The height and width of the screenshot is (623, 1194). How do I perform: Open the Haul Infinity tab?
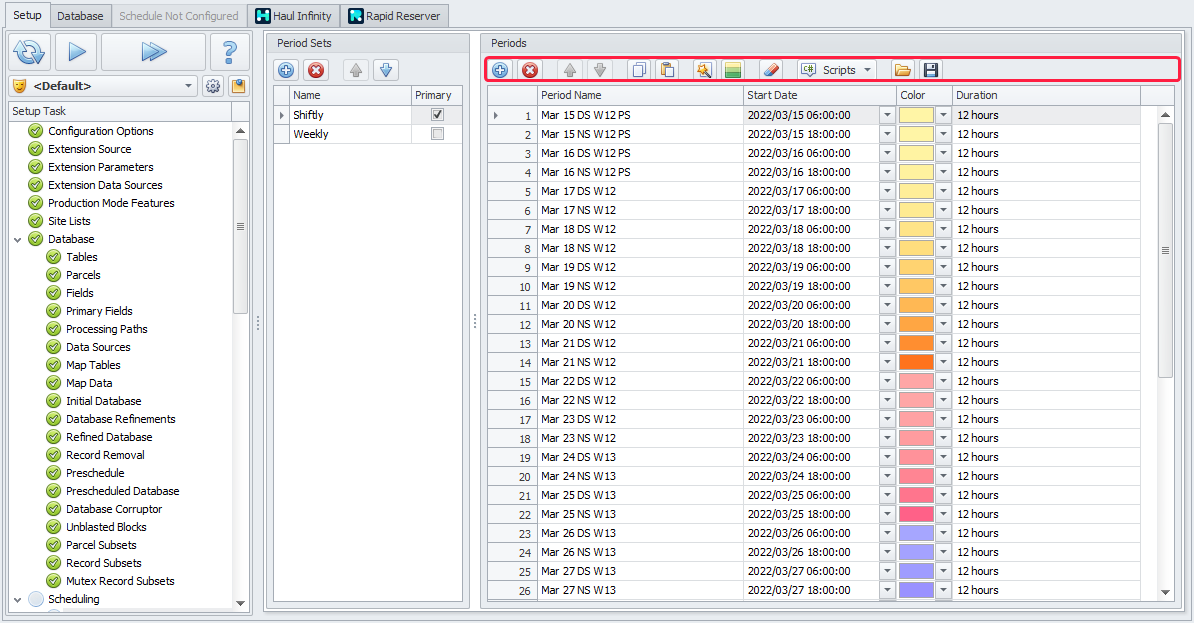point(294,16)
